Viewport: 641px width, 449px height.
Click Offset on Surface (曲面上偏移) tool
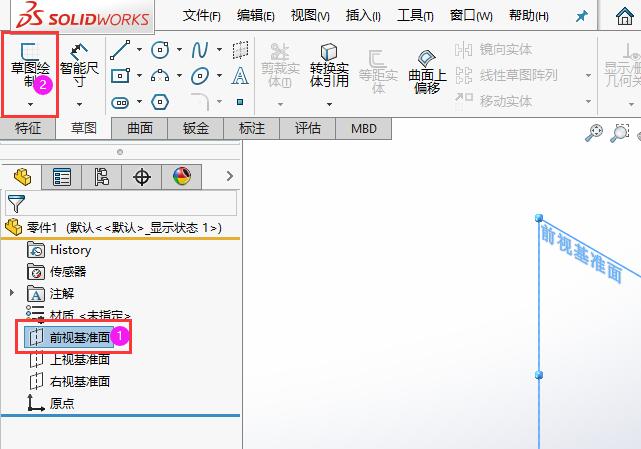pos(427,72)
